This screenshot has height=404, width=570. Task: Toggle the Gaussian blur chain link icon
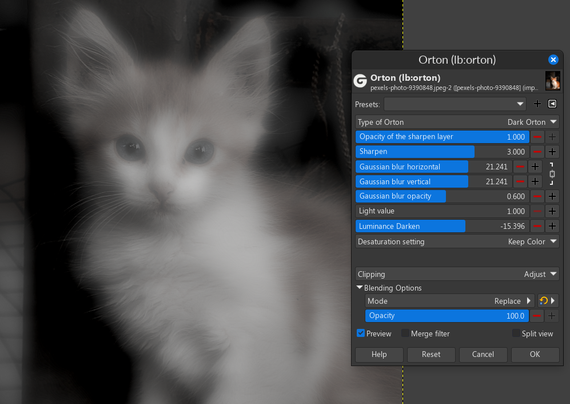pos(552,174)
